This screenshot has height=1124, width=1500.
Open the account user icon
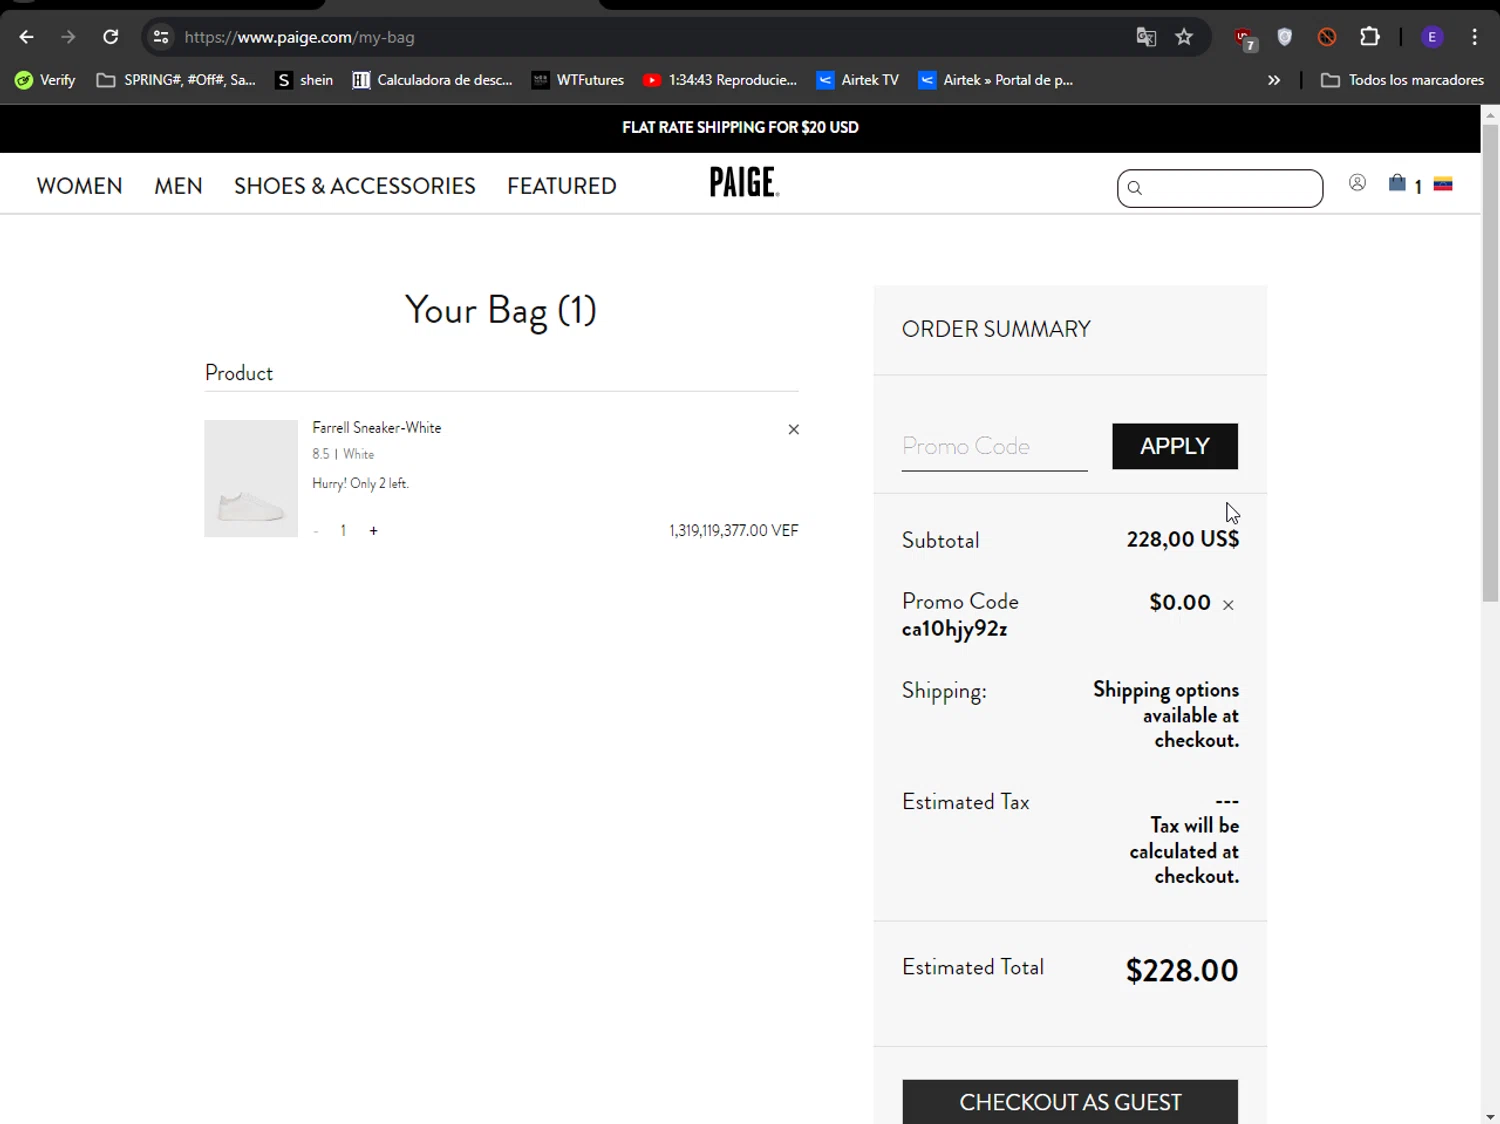(x=1357, y=183)
